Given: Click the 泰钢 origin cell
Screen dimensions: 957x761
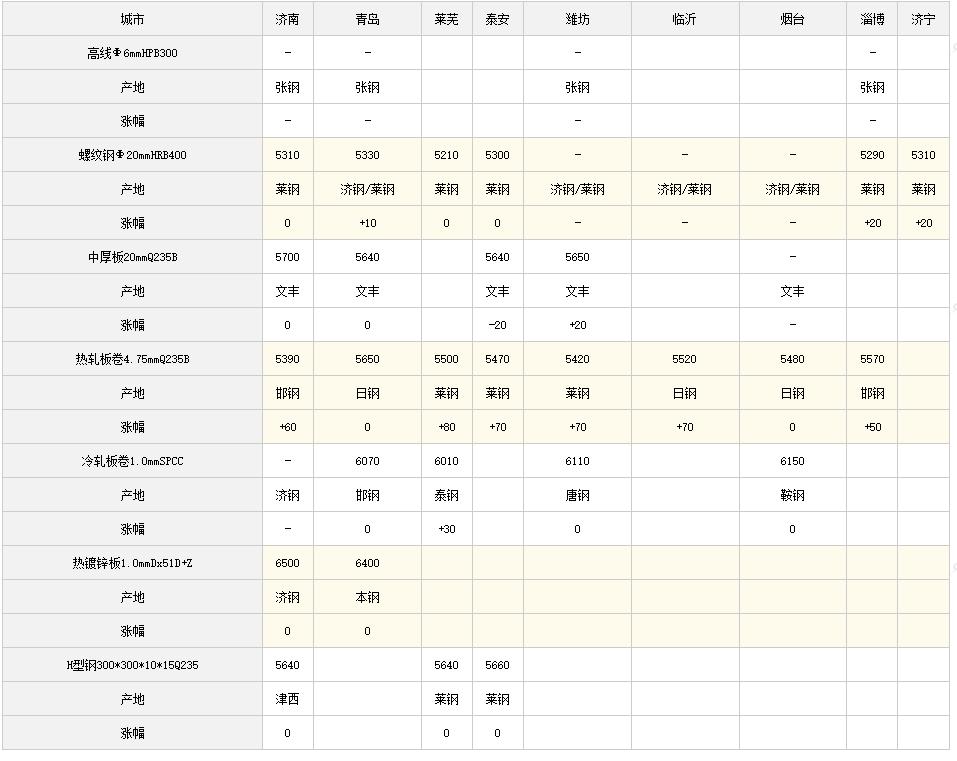Looking at the screenshot, I should pyautogui.click(x=447, y=495).
